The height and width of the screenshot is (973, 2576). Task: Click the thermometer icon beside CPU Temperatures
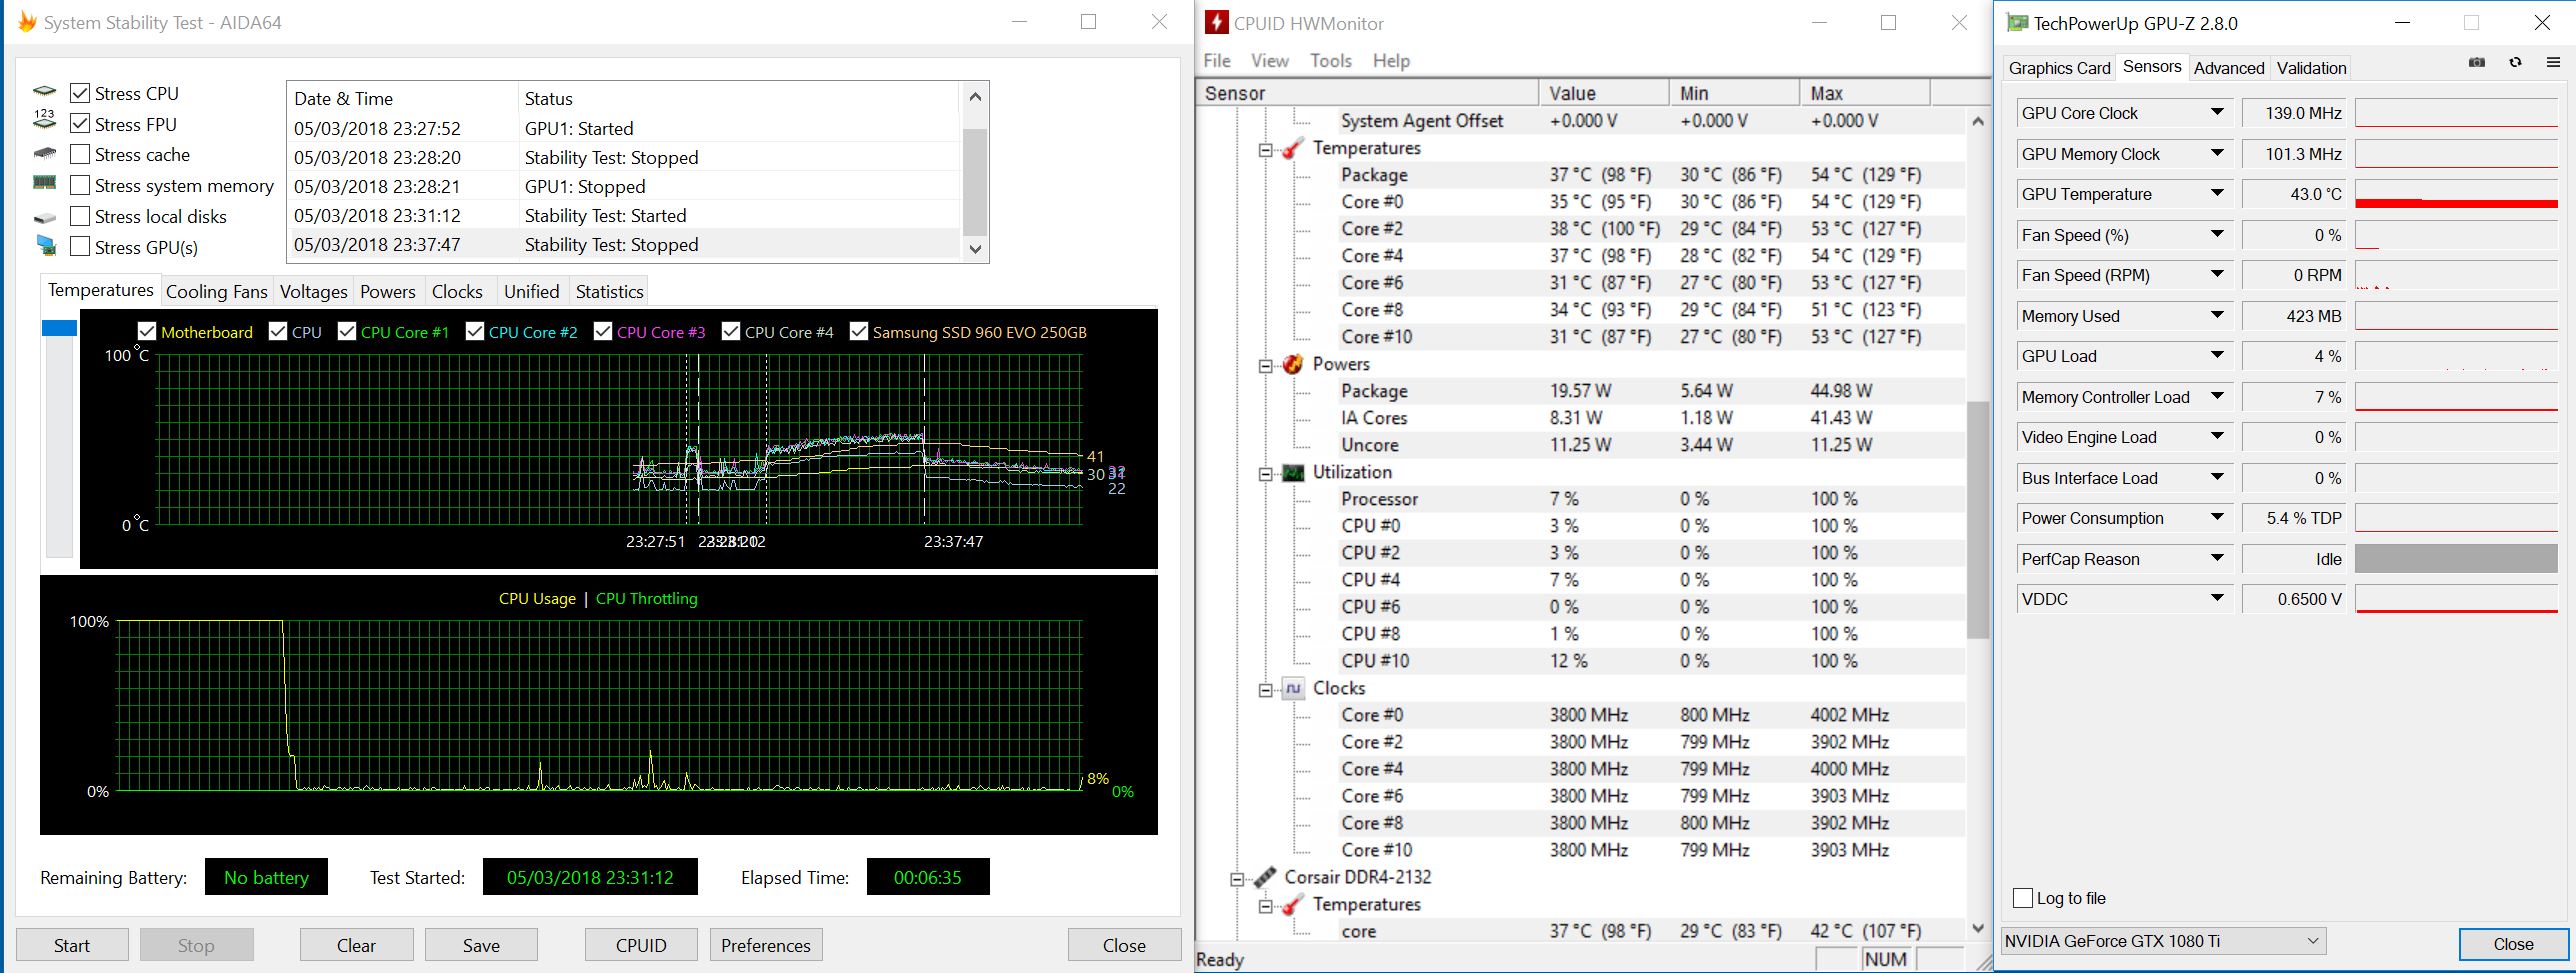click(x=1292, y=148)
